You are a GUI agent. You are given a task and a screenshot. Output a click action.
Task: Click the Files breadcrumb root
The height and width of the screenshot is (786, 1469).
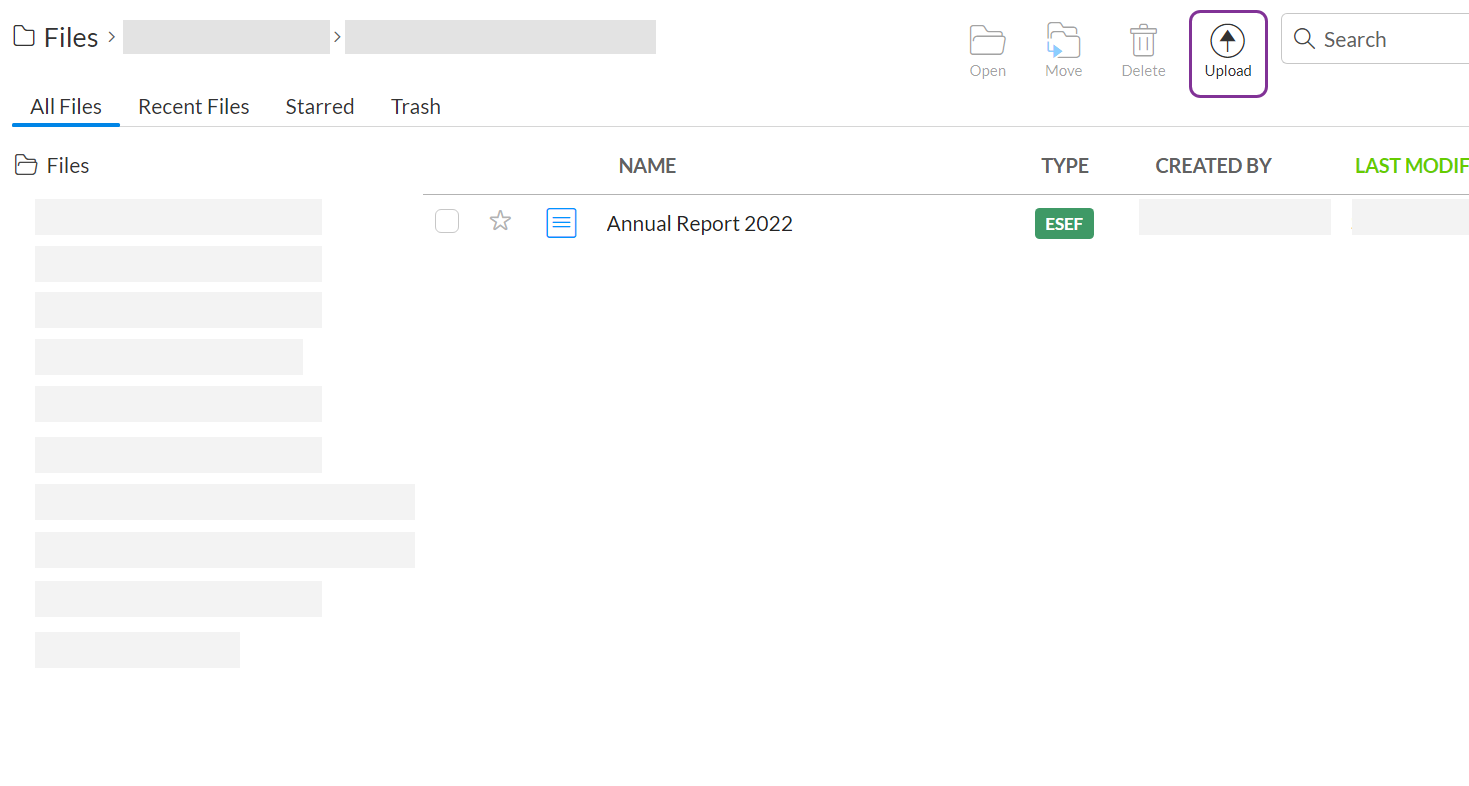(x=55, y=38)
